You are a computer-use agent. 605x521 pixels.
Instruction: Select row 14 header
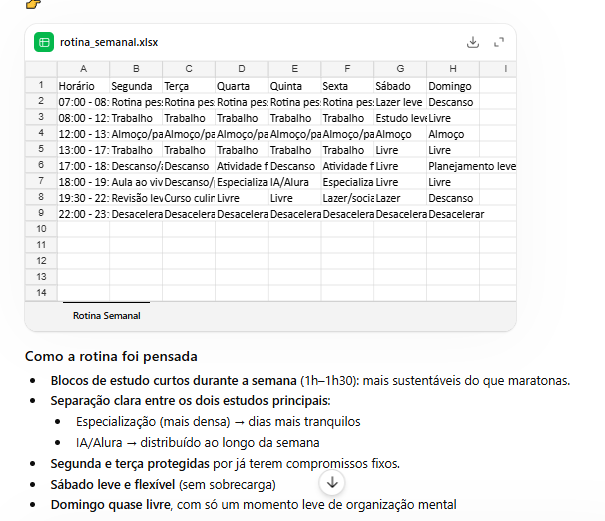(41, 293)
